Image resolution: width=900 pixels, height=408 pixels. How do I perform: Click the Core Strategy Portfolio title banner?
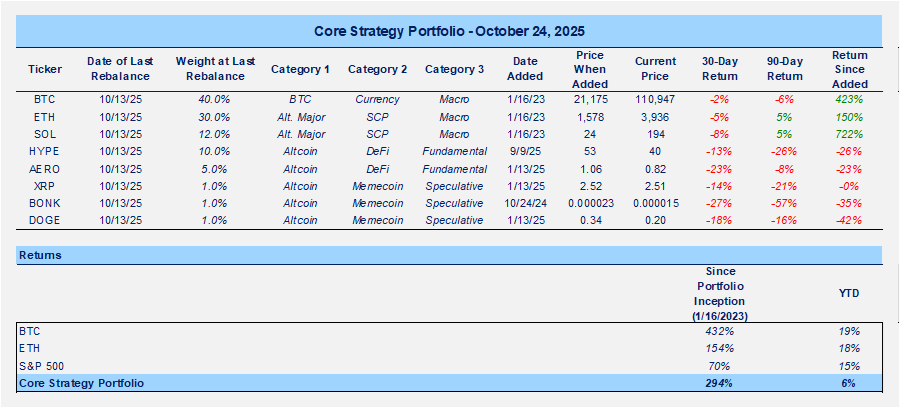449,31
